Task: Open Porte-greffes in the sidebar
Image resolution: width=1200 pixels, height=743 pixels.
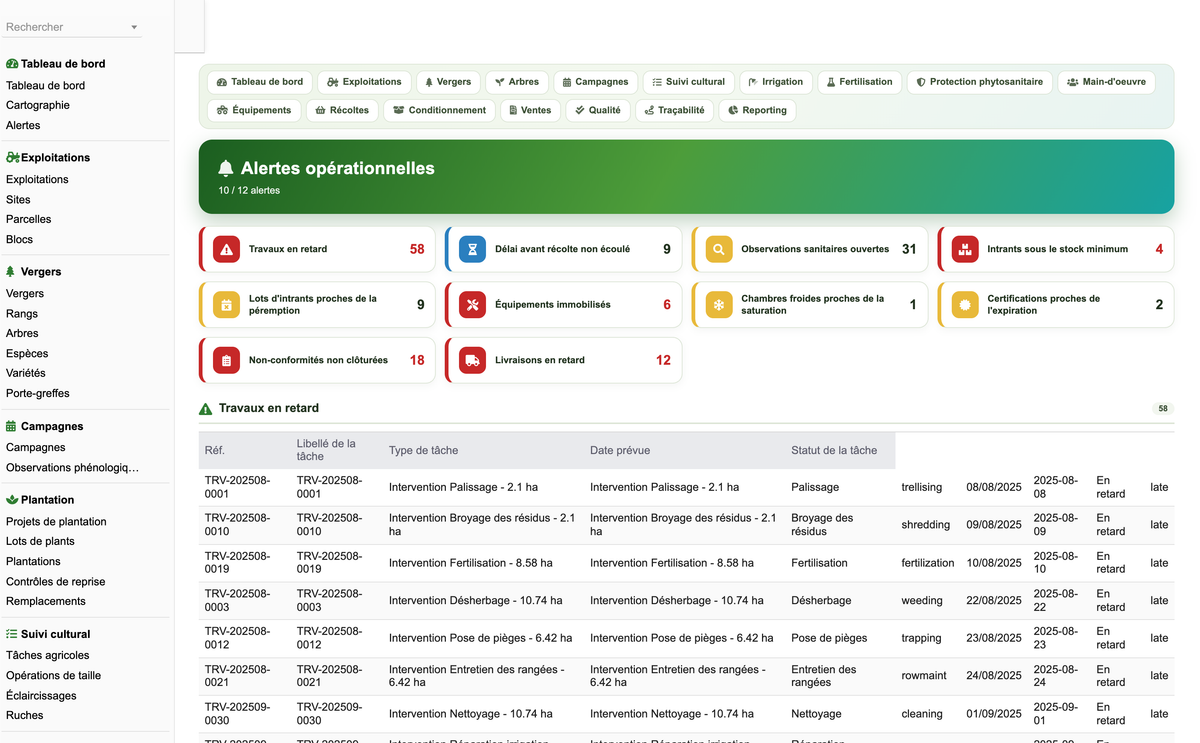Action: click(38, 393)
